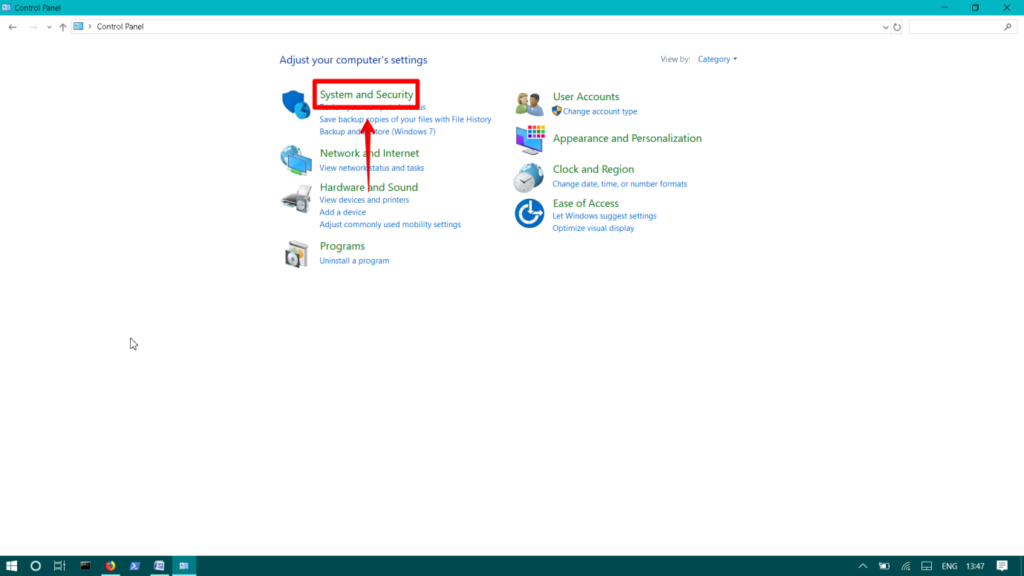Screen dimensions: 1024x576
Task: Click the Hardware and Sound printer icon
Action: click(x=296, y=199)
